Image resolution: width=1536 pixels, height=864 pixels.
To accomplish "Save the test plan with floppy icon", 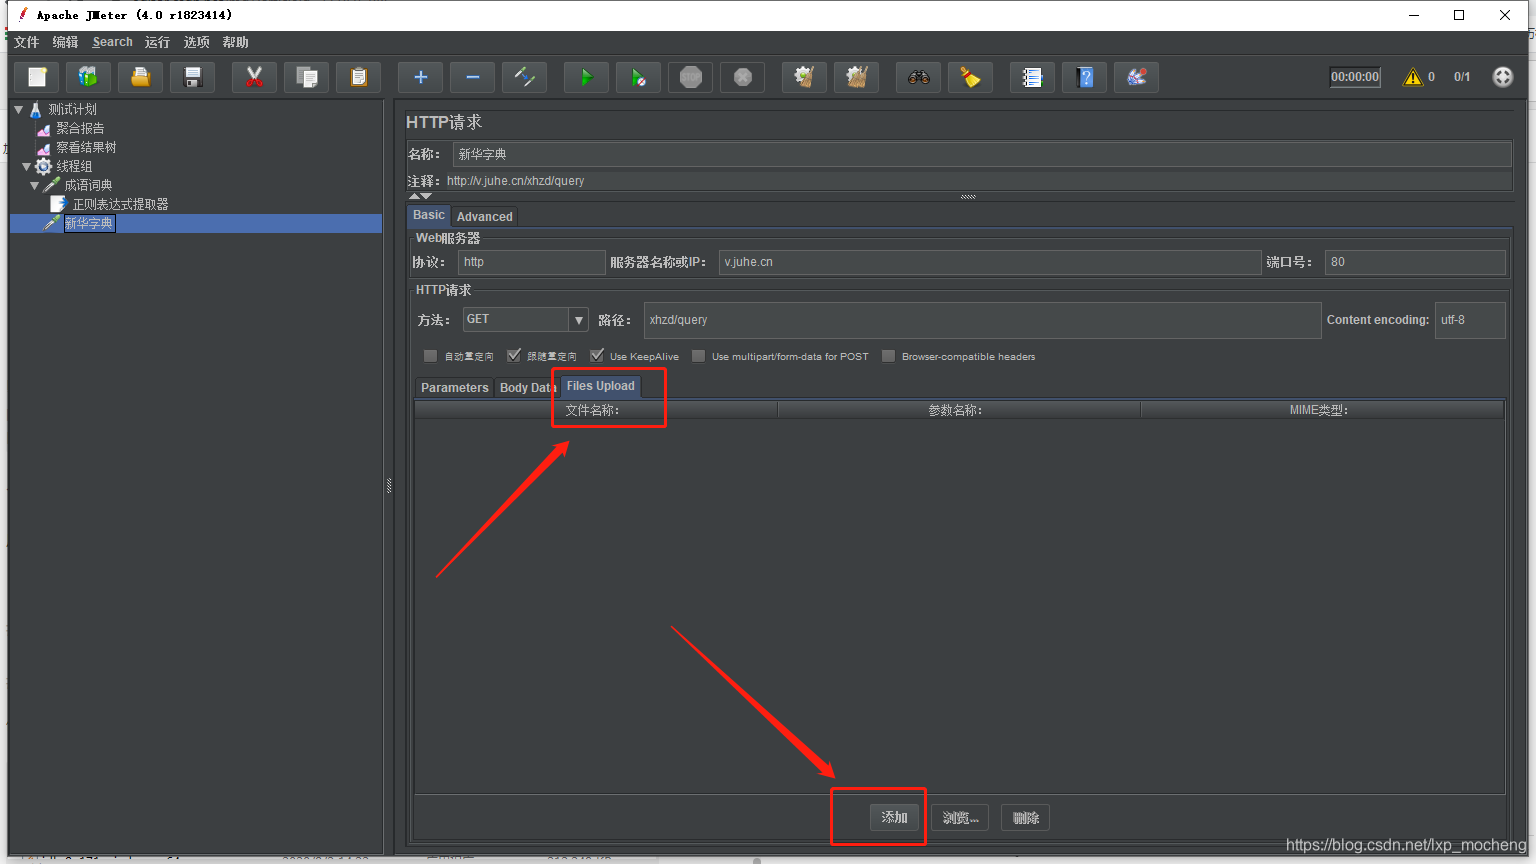I will (x=193, y=77).
